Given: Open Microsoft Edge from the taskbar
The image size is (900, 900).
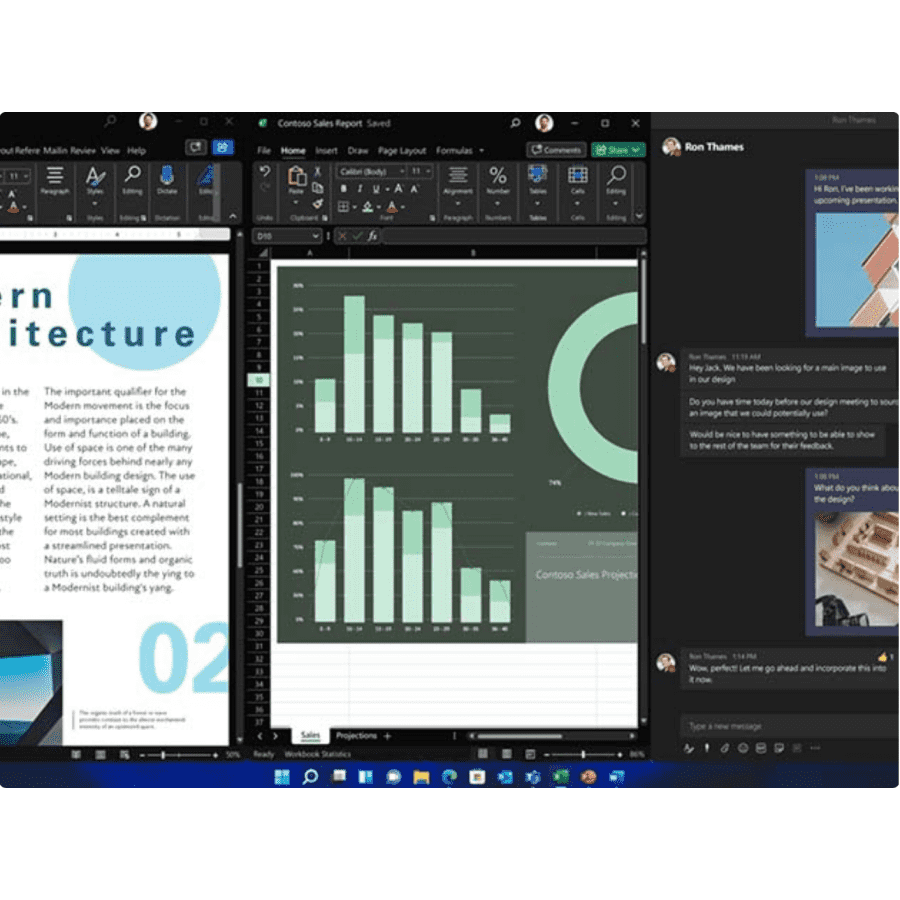Looking at the screenshot, I should click(450, 776).
